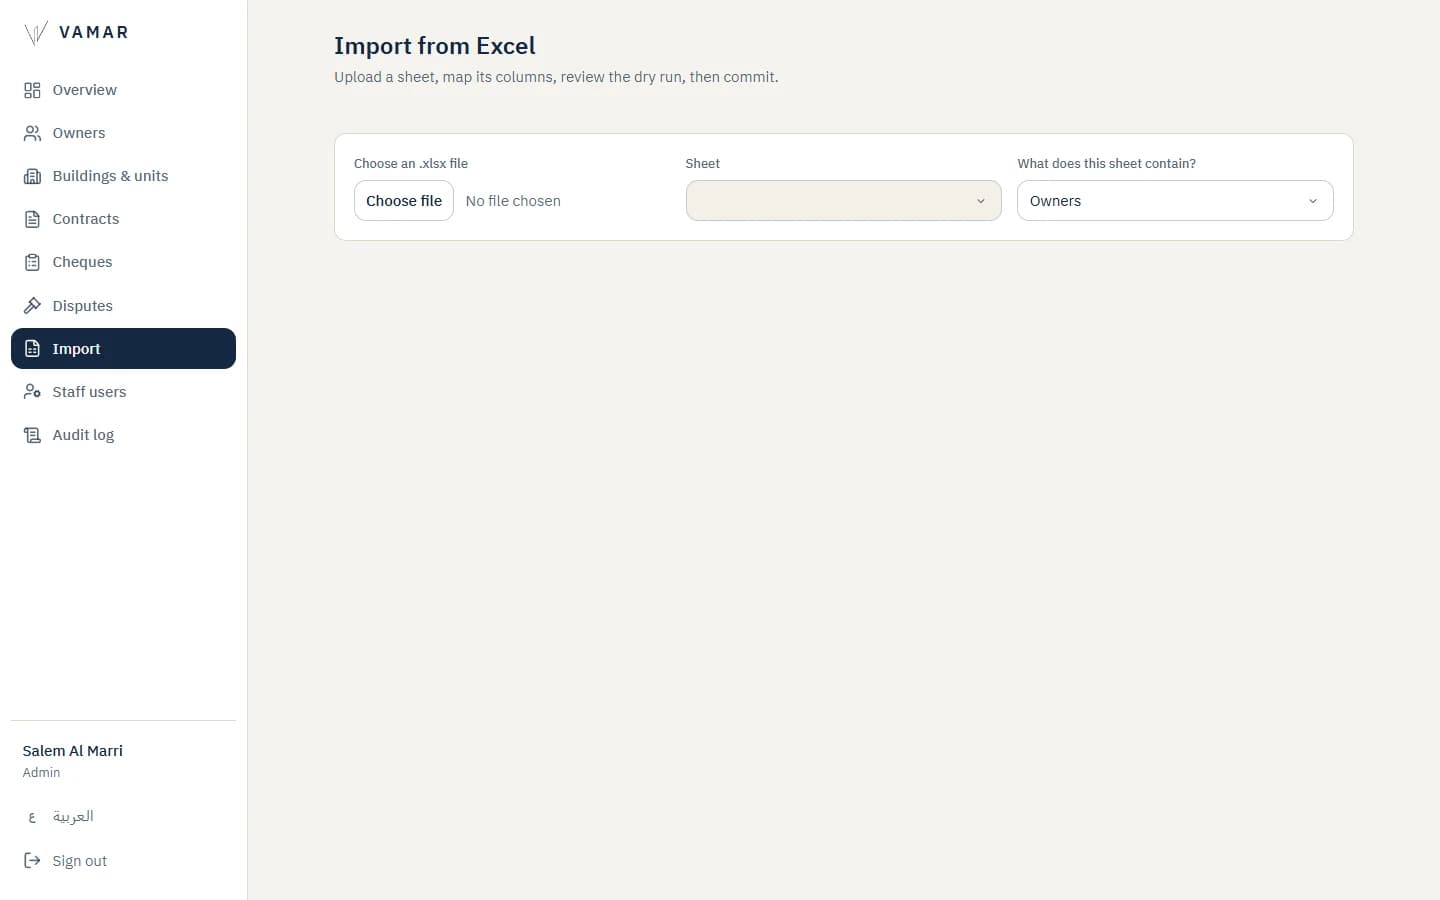The height and width of the screenshot is (900, 1440).
Task: Click the Sign out arrow icon
Action: [32, 861]
